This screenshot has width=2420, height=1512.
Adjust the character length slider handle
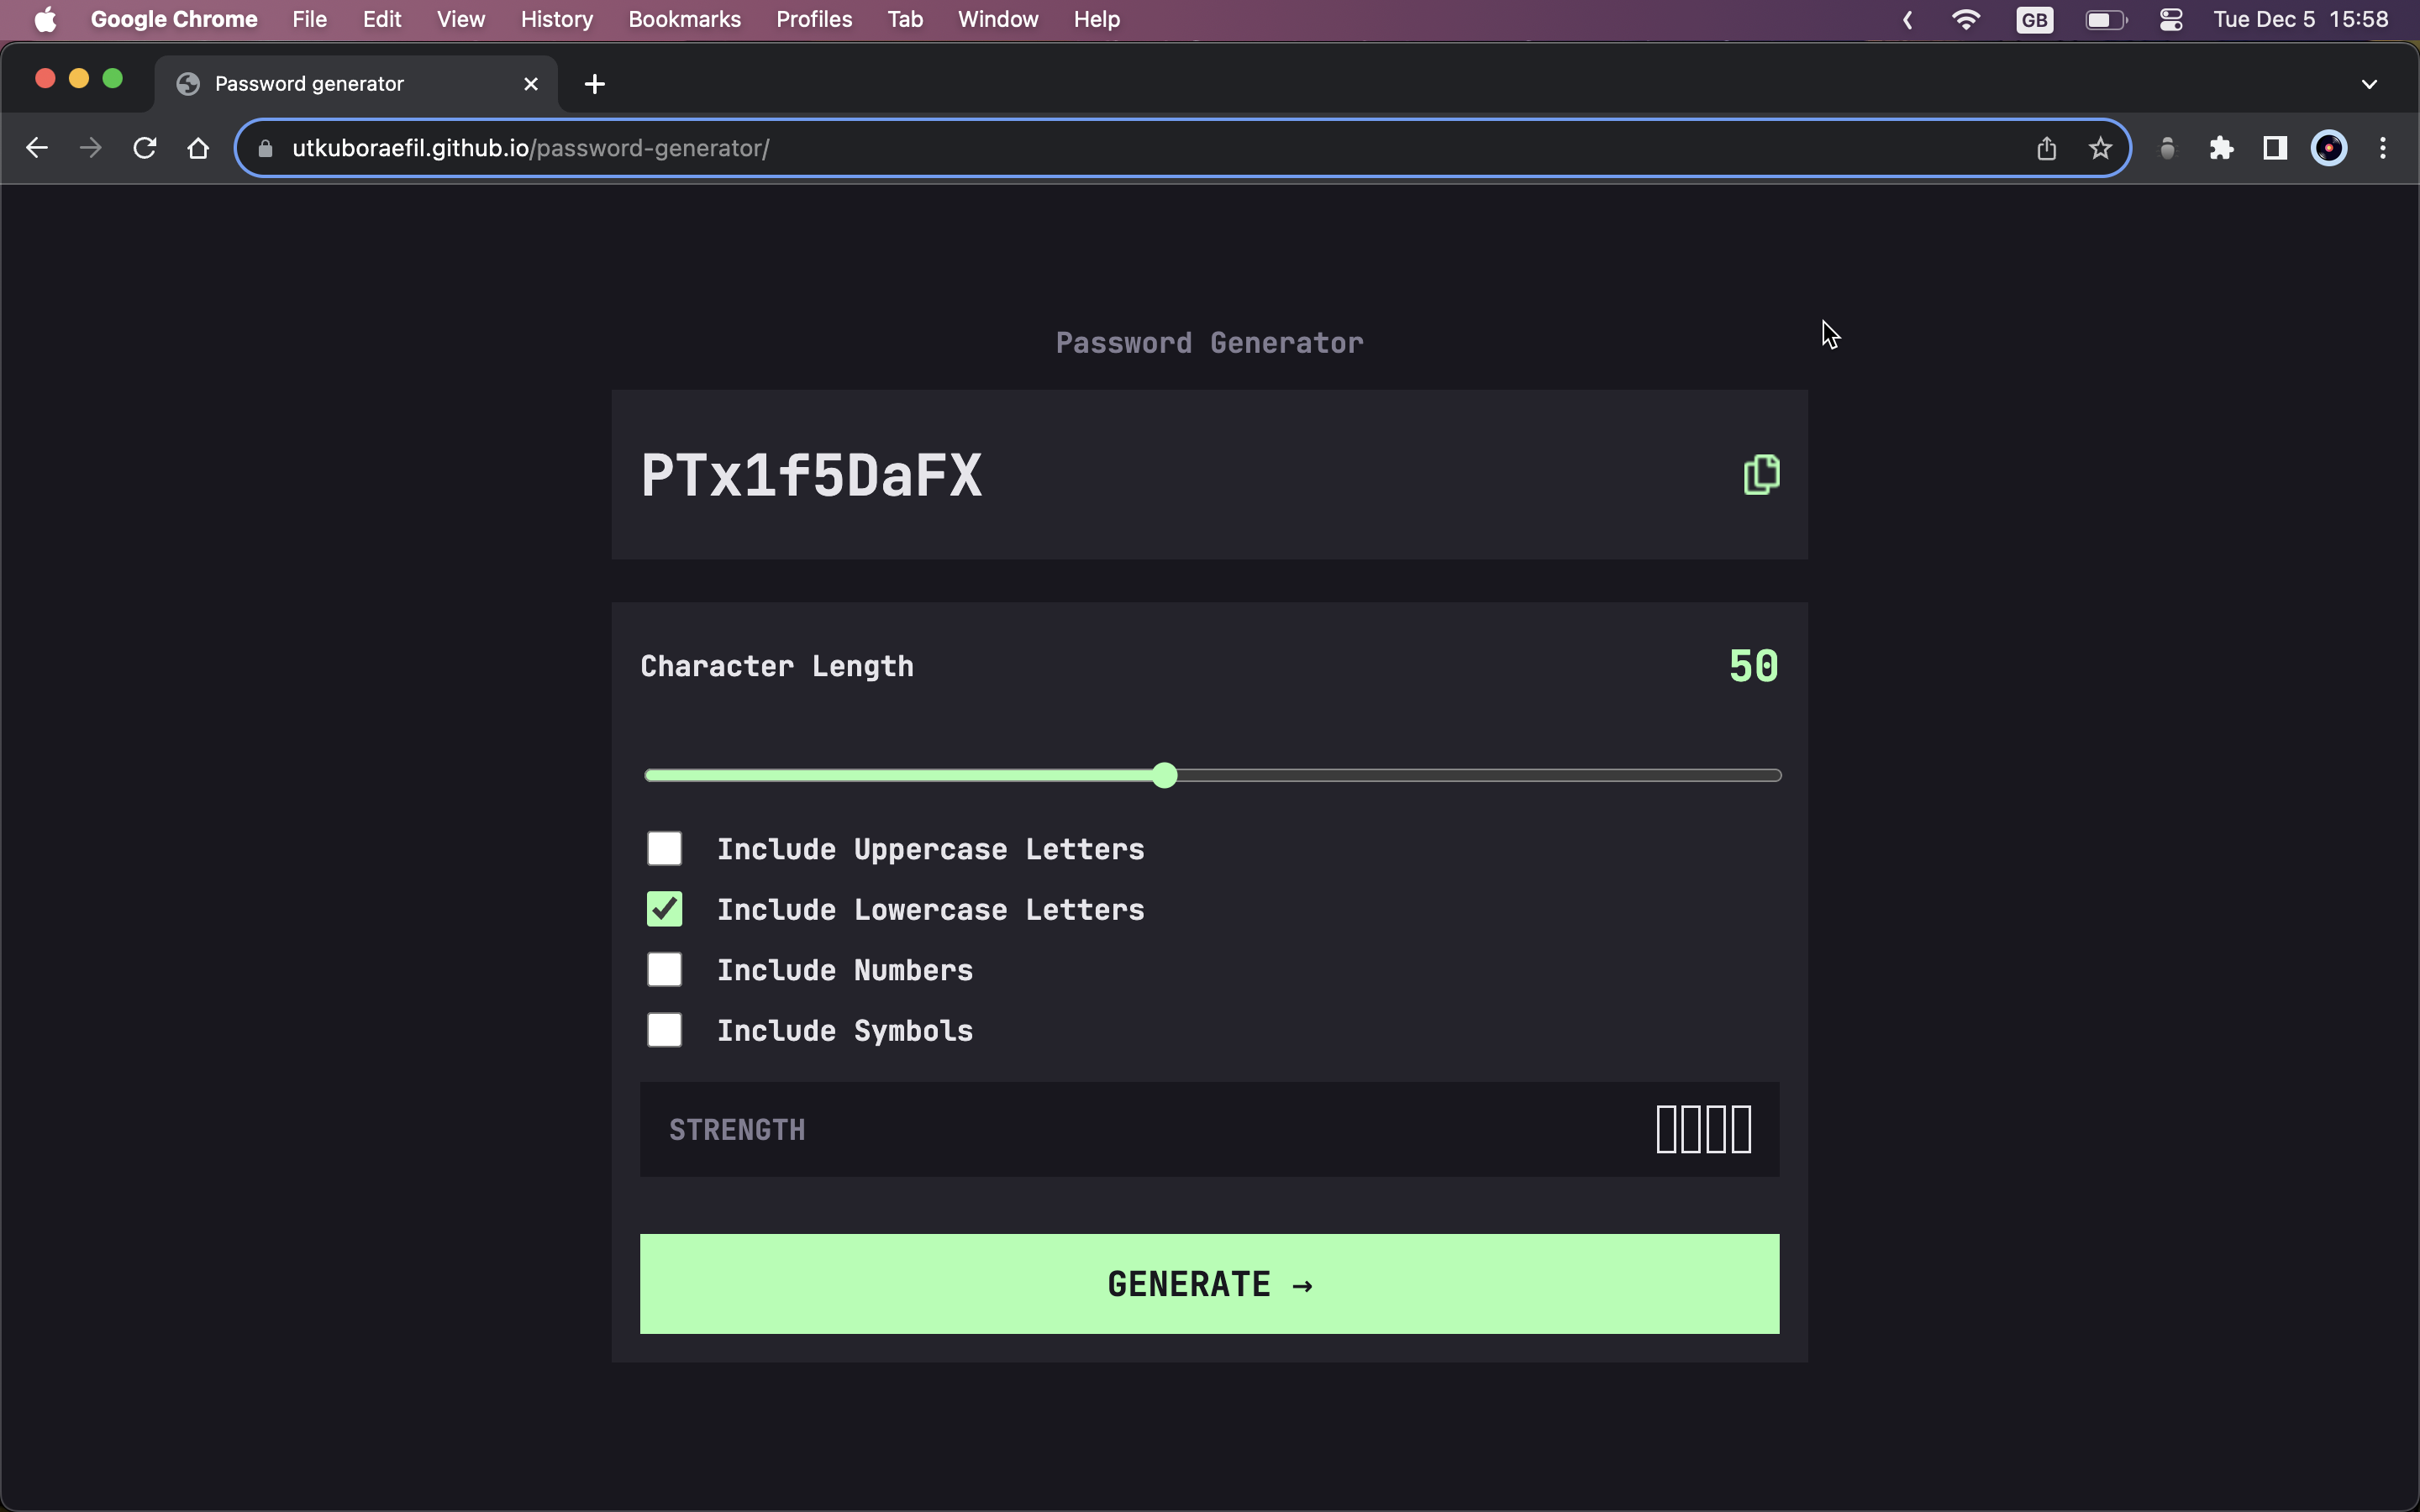(1166, 774)
